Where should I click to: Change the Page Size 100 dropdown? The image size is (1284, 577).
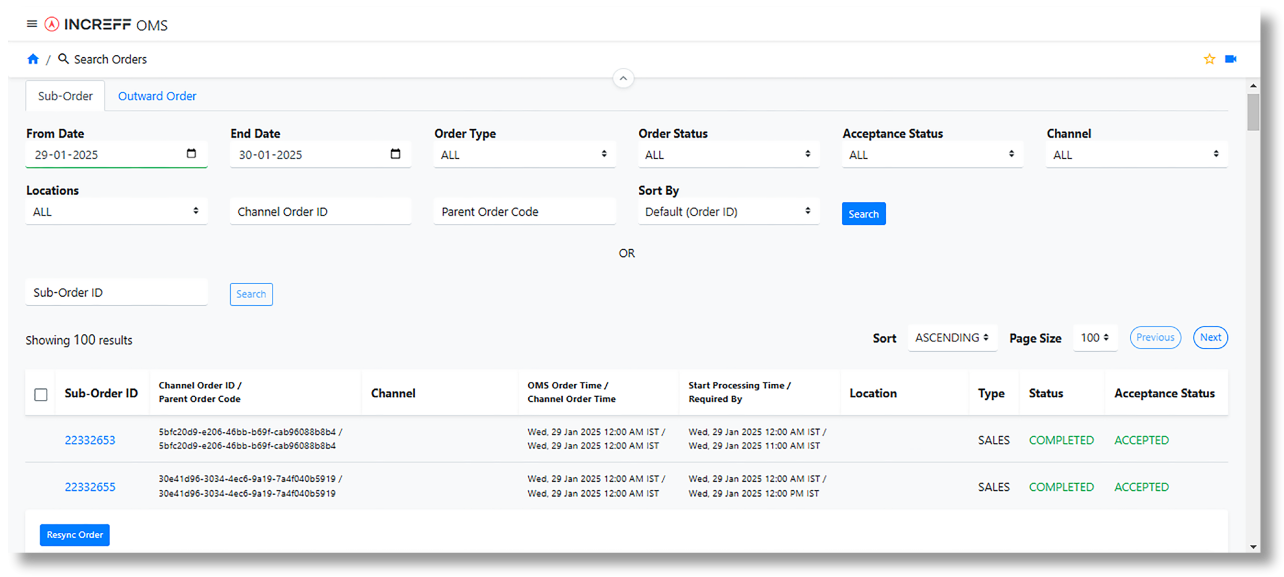(x=1095, y=338)
